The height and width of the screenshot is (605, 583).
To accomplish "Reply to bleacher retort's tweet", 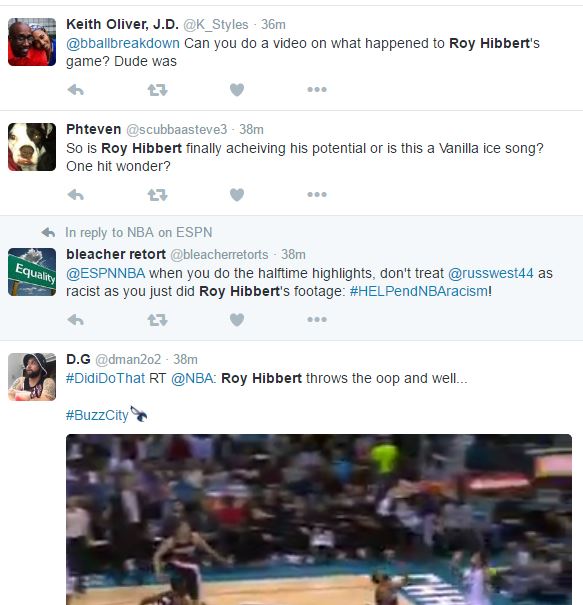I will point(76,320).
